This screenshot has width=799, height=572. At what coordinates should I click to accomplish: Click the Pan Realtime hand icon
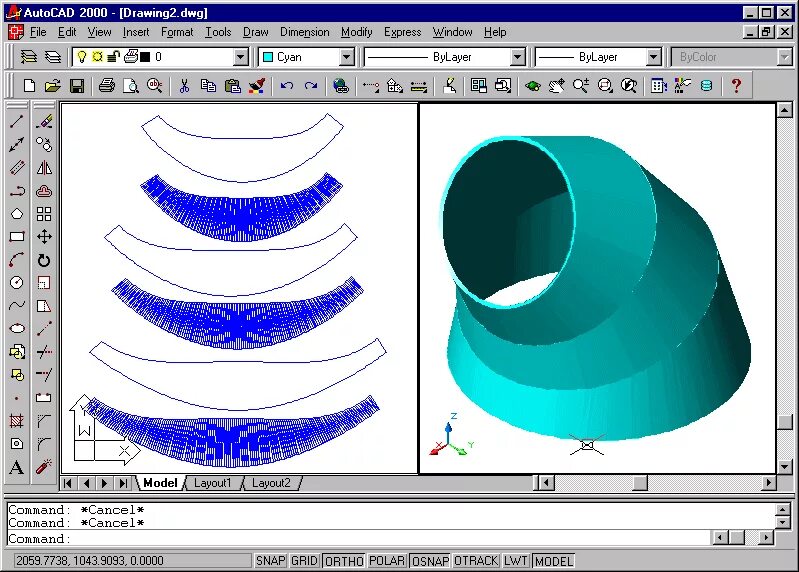coord(556,86)
